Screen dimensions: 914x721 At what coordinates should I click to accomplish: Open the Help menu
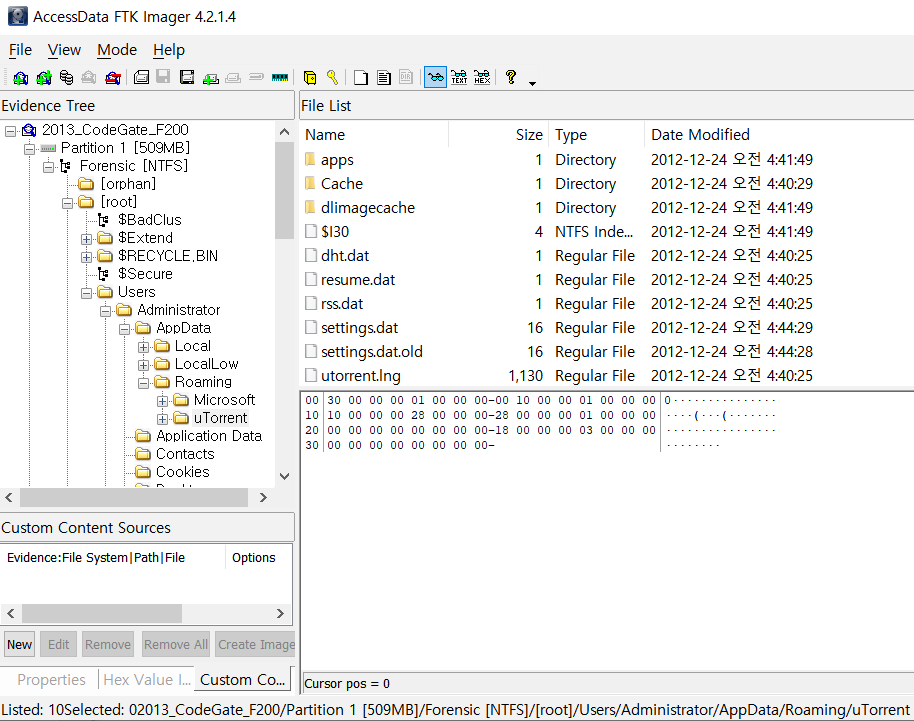[169, 50]
